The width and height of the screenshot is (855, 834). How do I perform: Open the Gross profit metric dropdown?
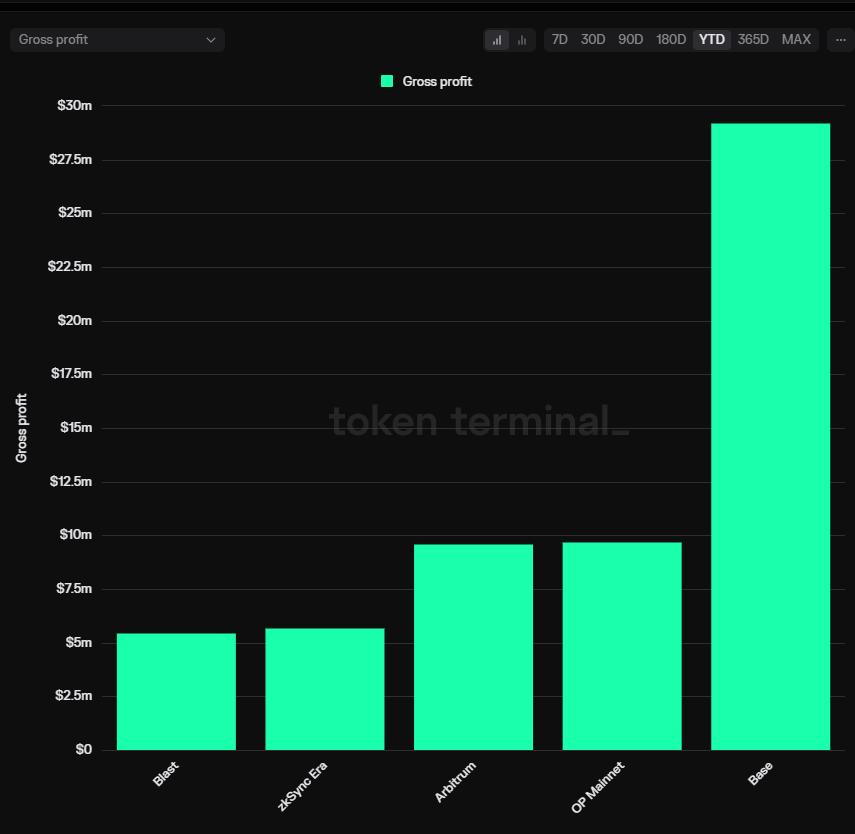coord(117,40)
